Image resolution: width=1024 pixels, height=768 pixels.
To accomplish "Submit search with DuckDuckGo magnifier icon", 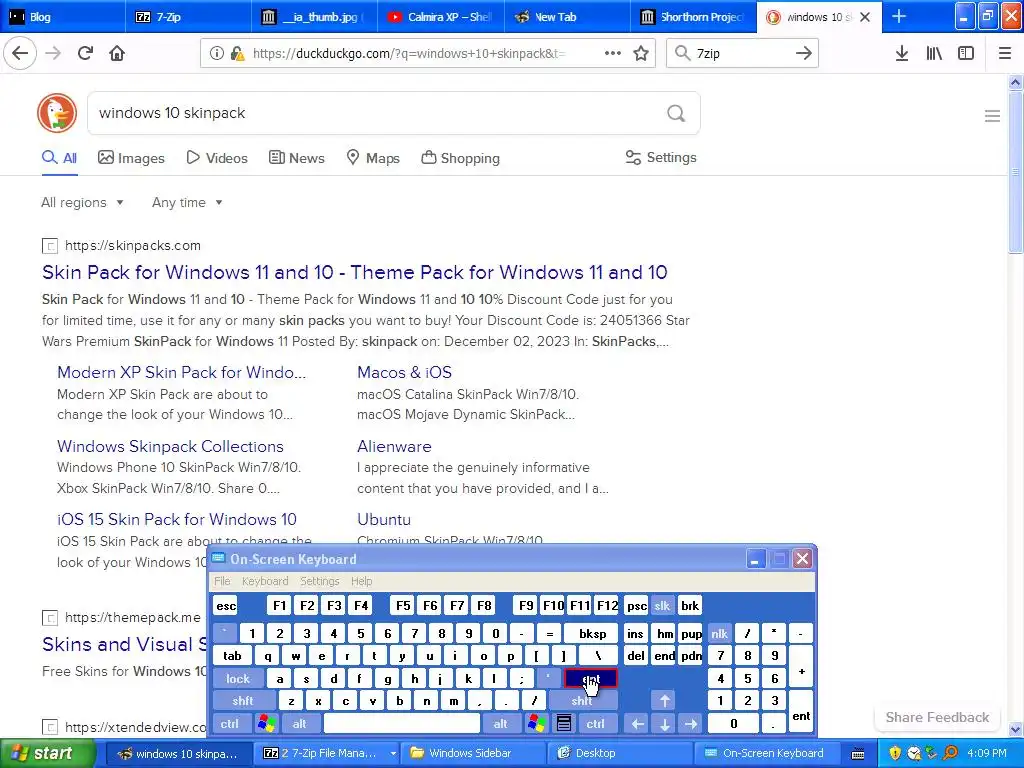I will click(x=676, y=114).
